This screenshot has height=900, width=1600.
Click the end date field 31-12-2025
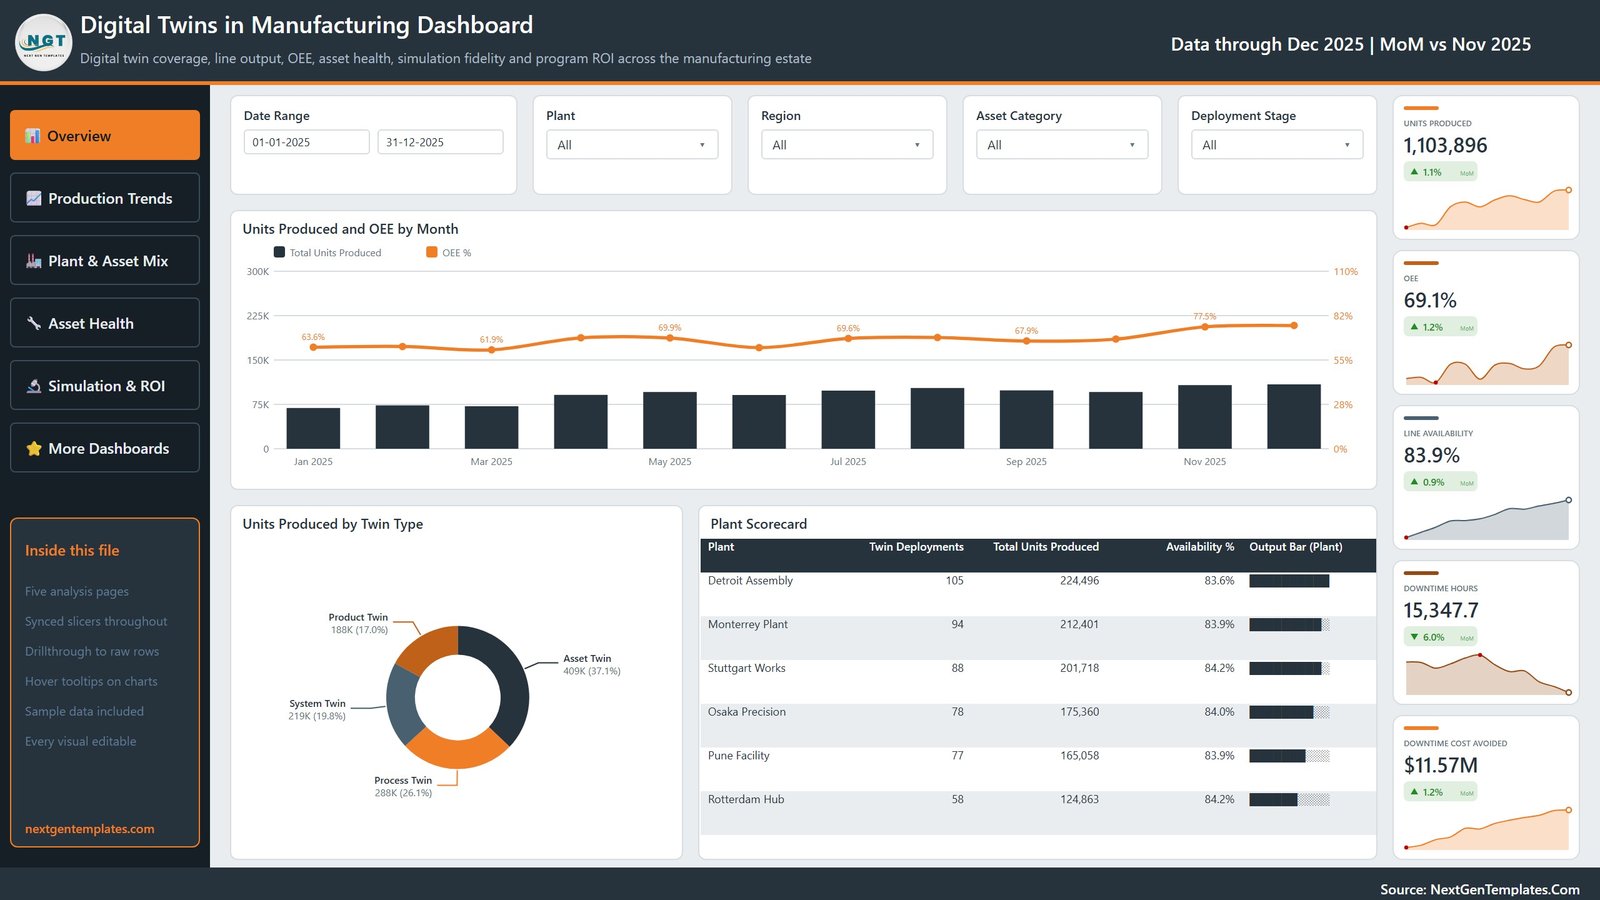440,142
